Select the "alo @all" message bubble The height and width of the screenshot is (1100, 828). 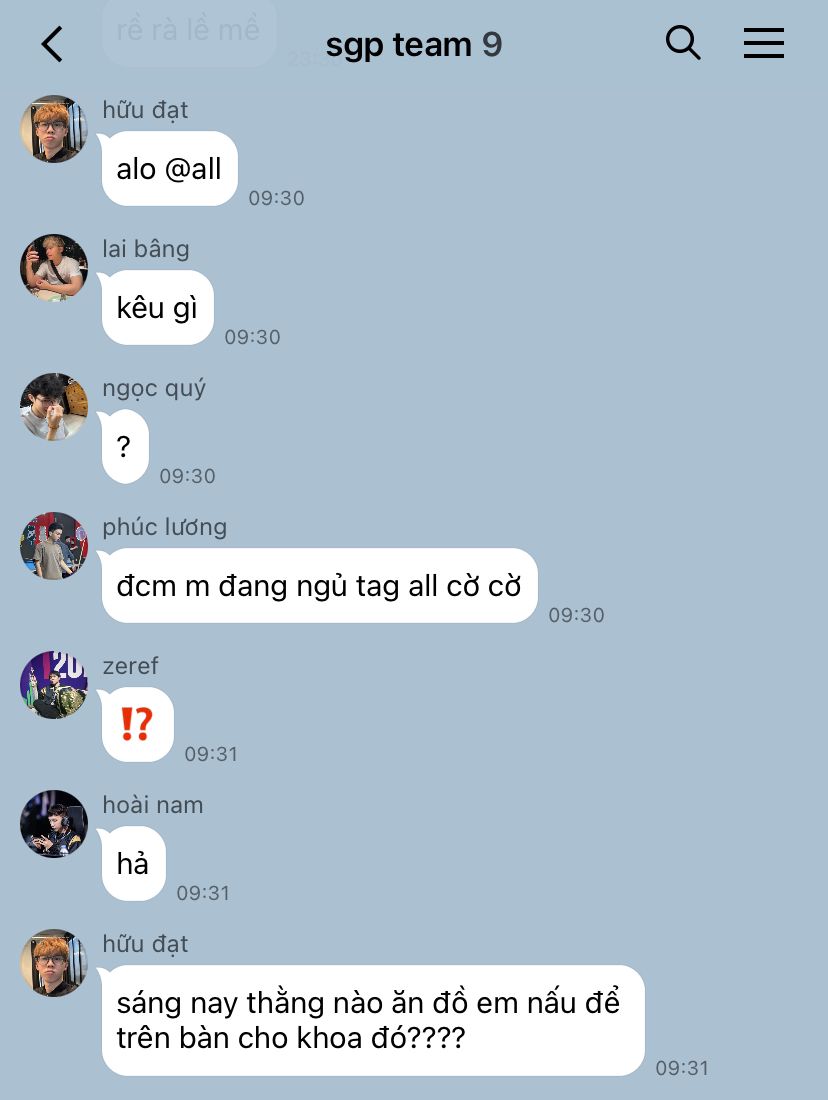click(169, 168)
